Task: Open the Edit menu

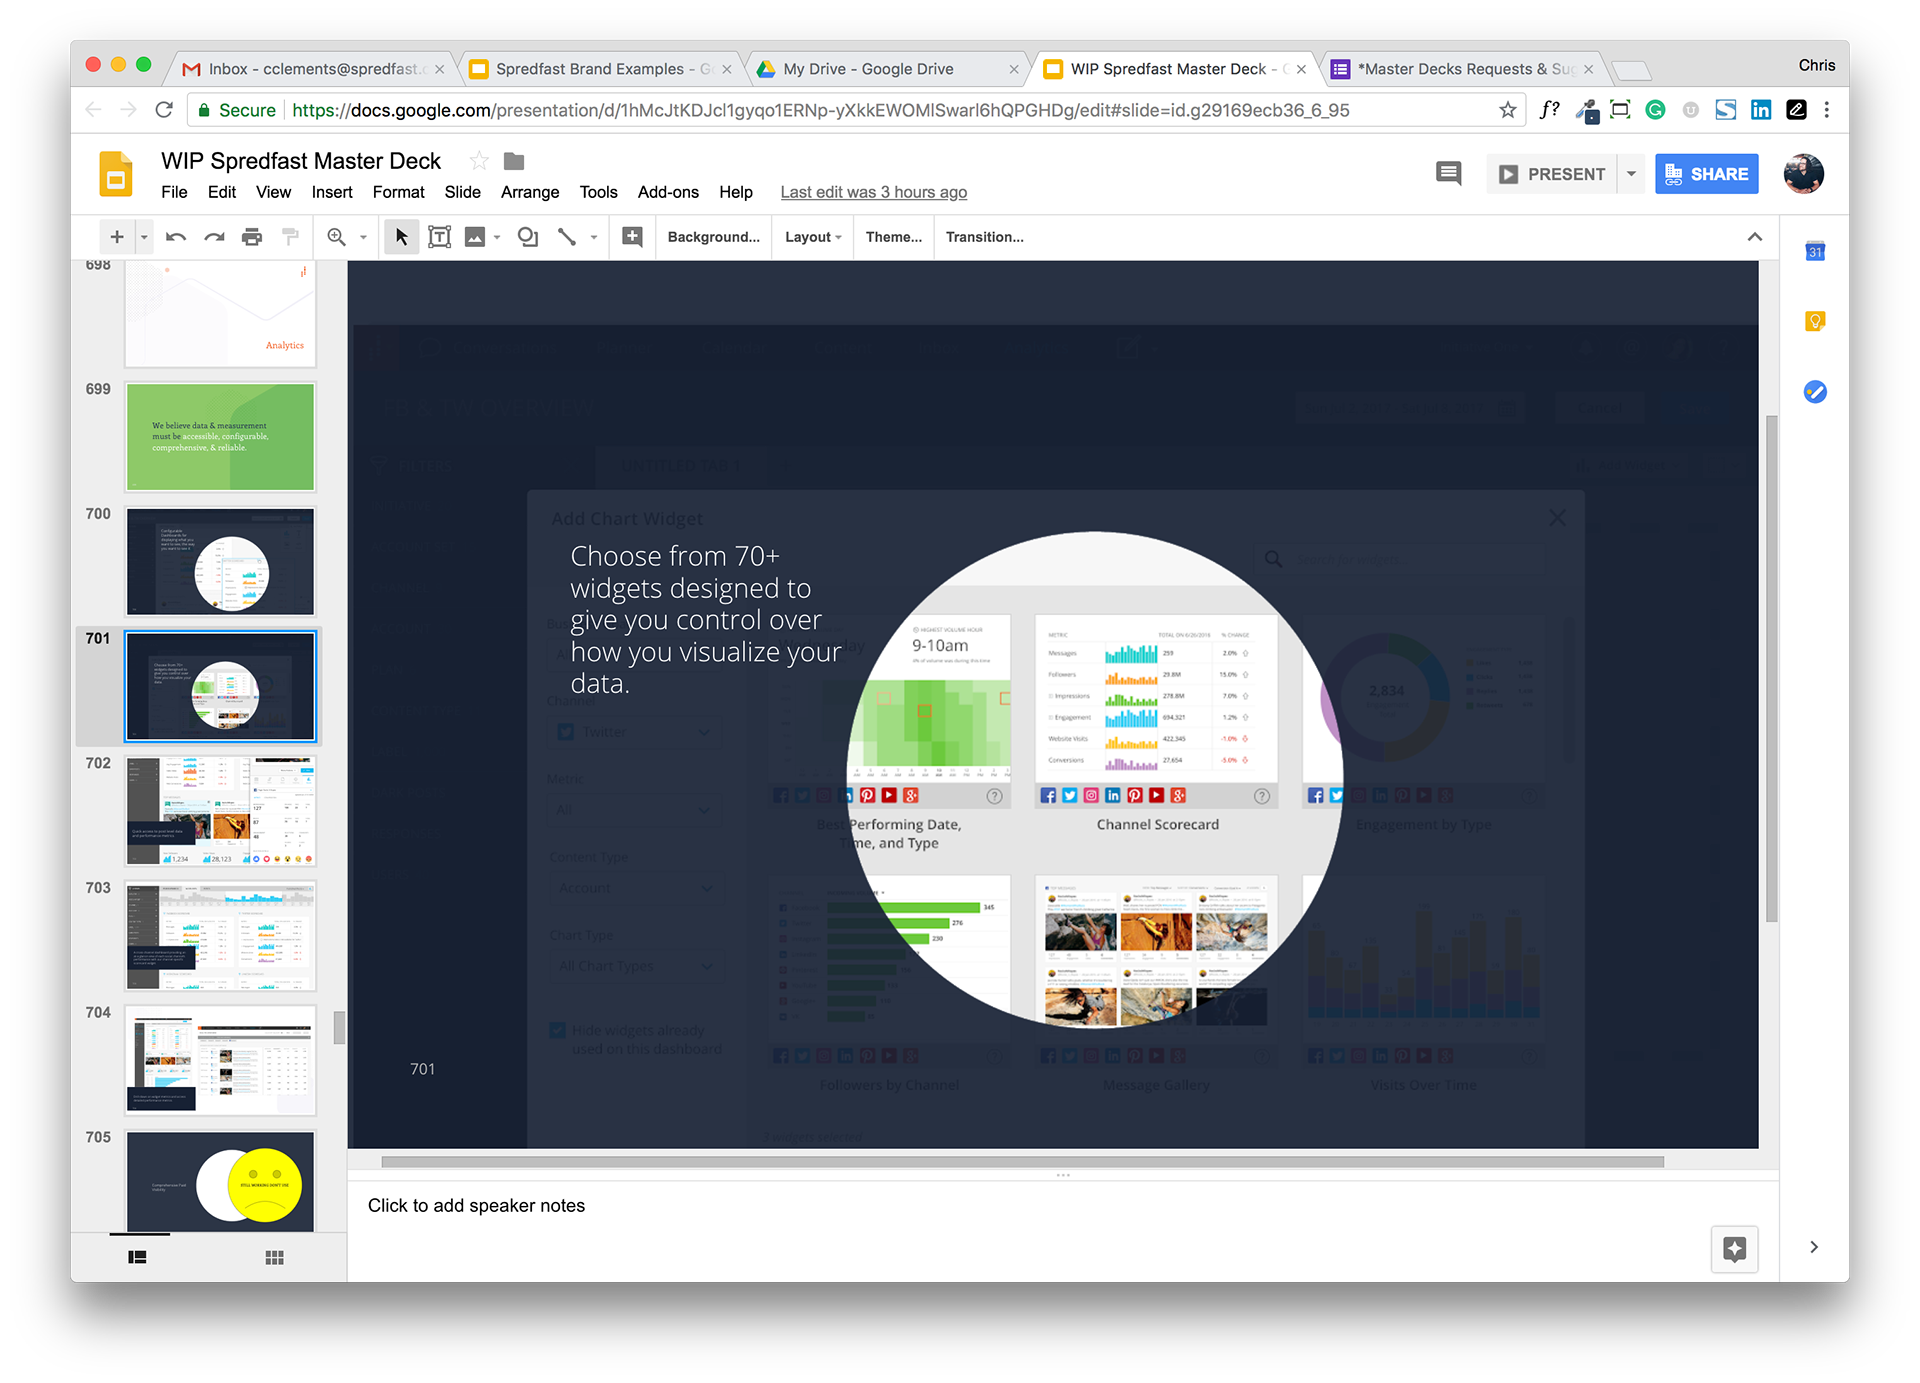Action: click(x=221, y=192)
